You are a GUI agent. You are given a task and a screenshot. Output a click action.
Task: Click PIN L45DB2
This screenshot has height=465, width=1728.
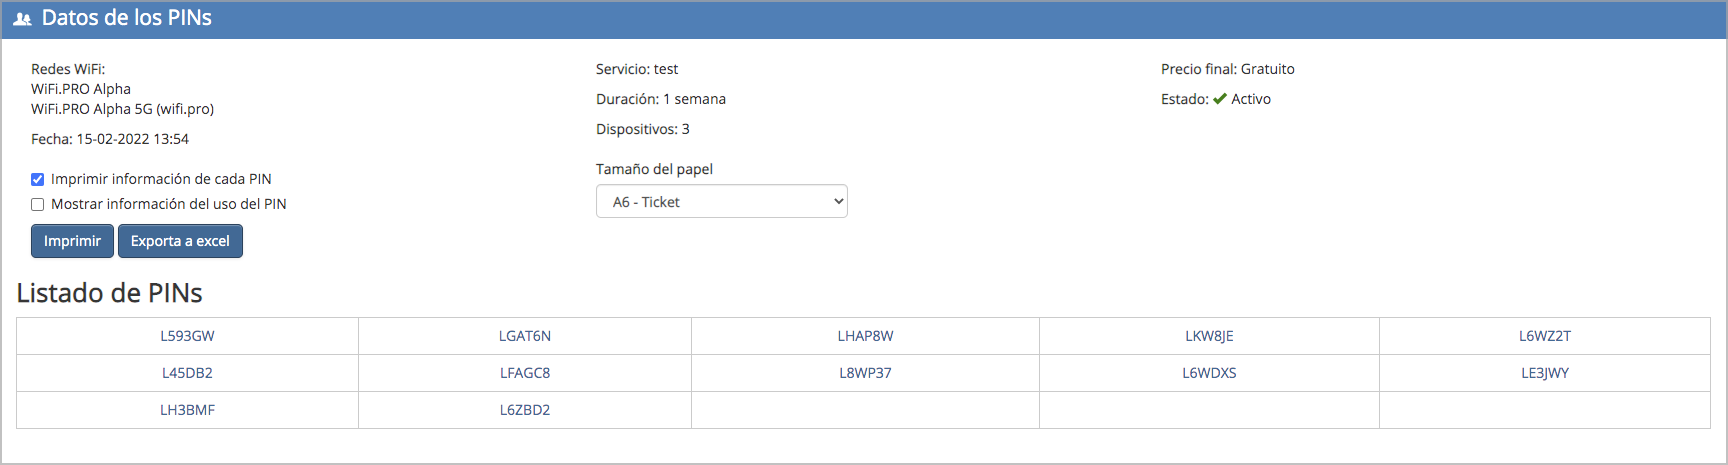point(187,373)
